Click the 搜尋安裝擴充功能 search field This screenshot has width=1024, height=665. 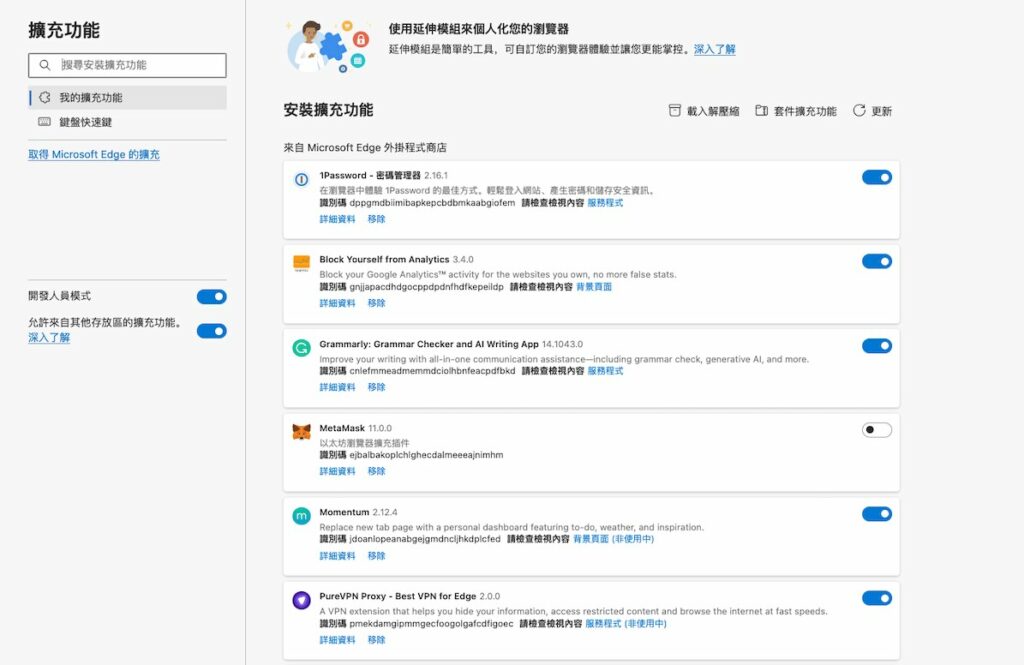point(127,65)
